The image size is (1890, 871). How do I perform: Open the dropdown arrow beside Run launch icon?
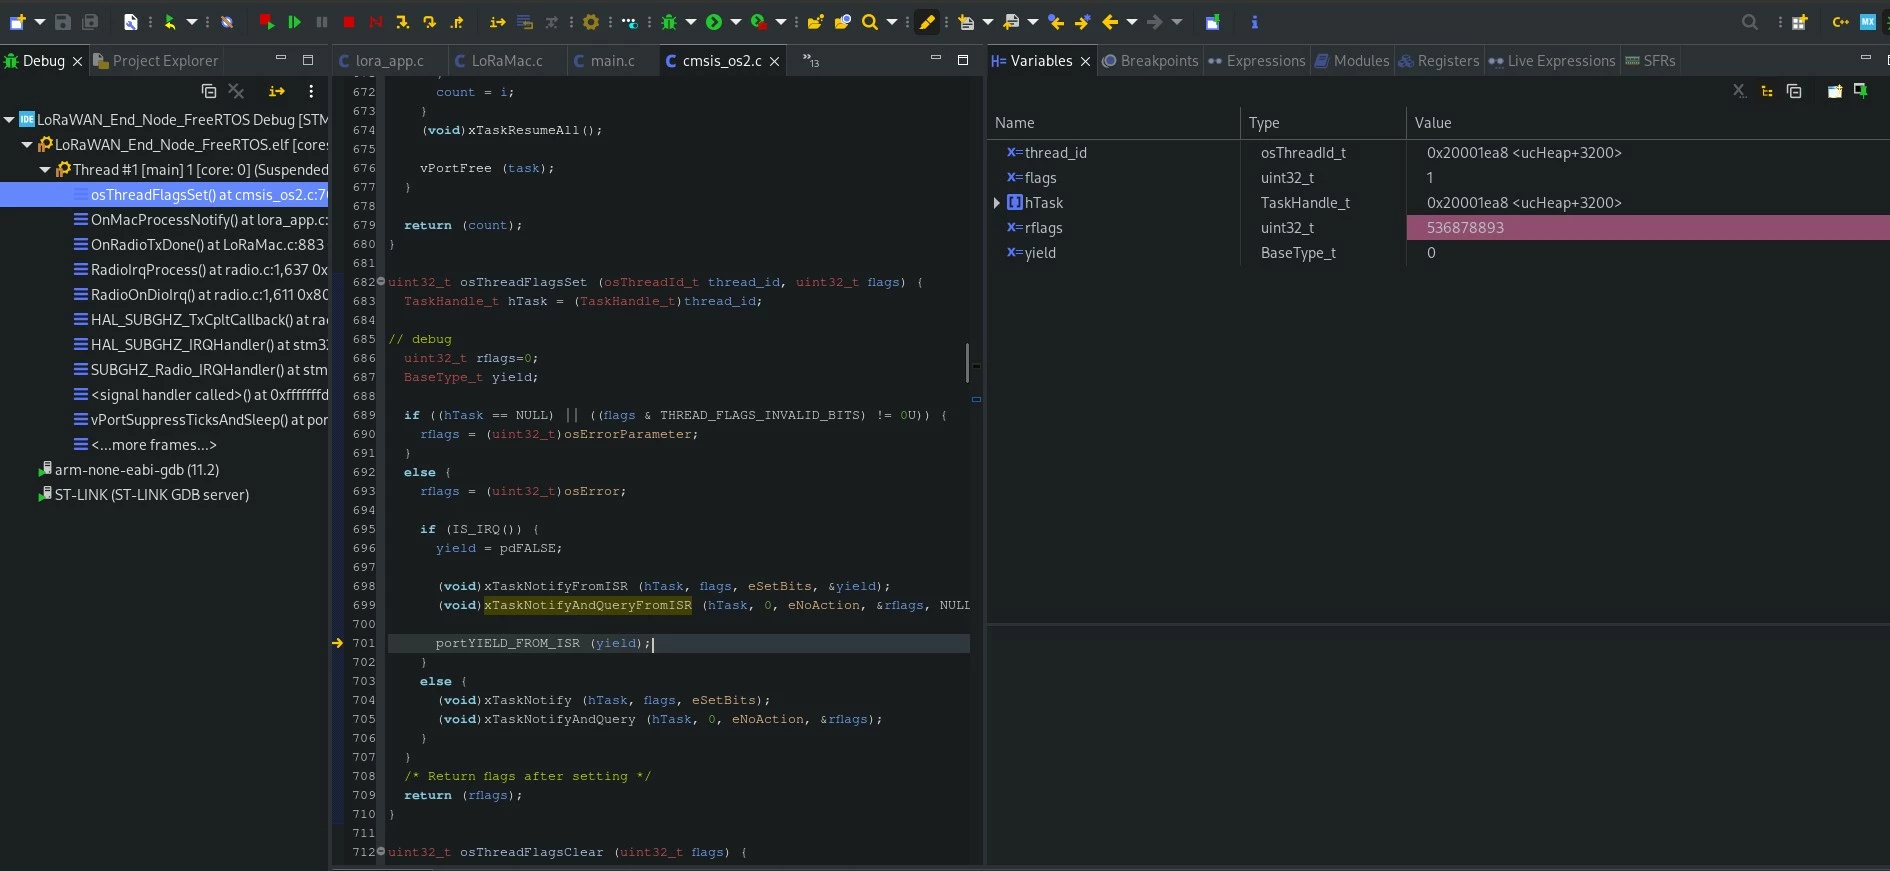pyautogui.click(x=735, y=21)
